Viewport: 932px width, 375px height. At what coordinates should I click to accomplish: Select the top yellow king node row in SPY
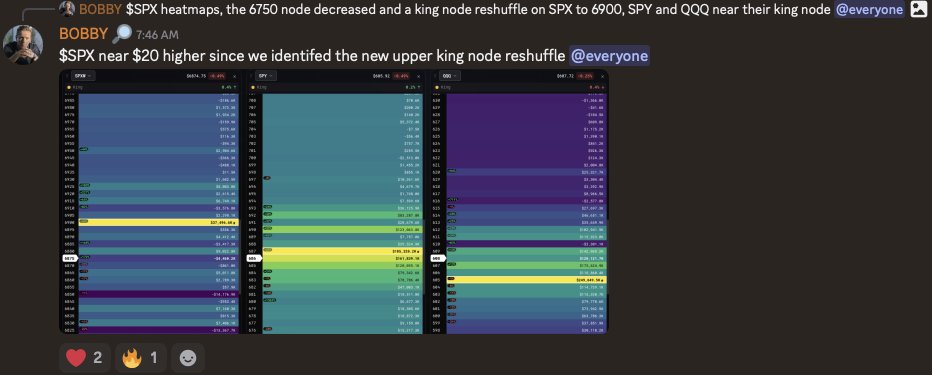coord(343,251)
